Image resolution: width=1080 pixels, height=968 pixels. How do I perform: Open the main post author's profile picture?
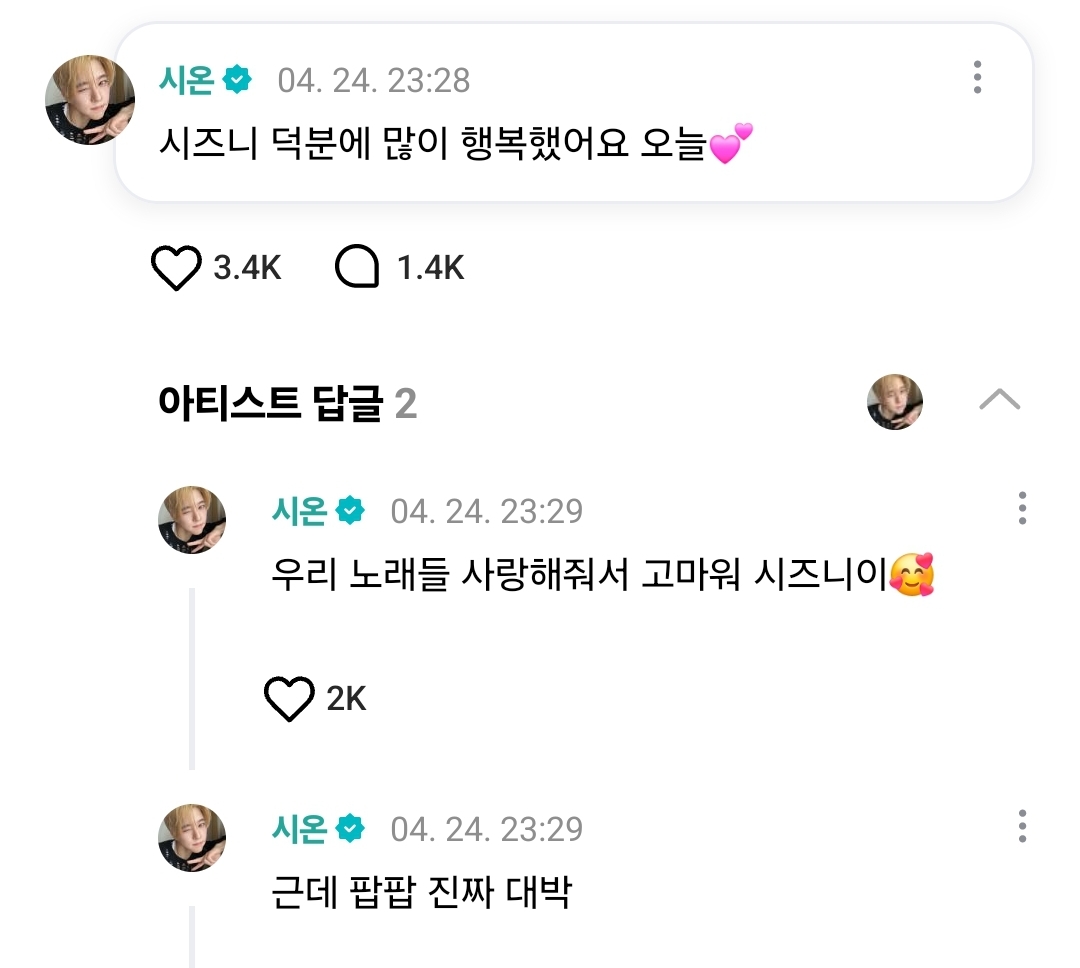coord(90,100)
